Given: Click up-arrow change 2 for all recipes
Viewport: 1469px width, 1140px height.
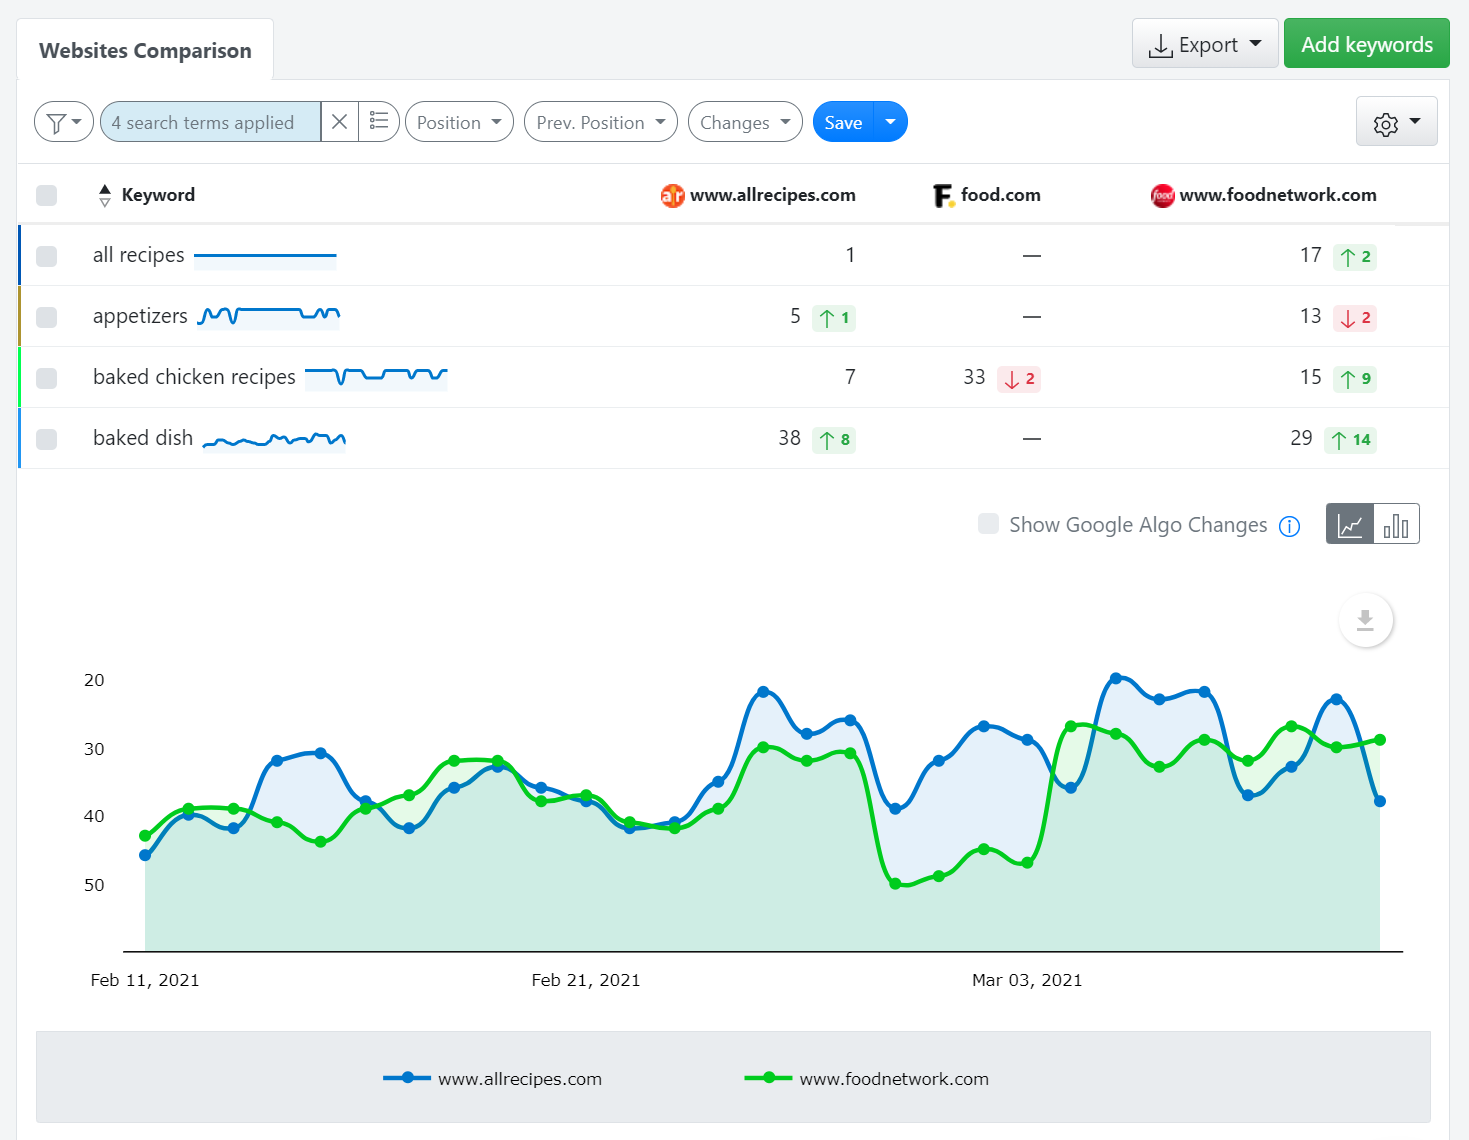Looking at the screenshot, I should (1355, 257).
